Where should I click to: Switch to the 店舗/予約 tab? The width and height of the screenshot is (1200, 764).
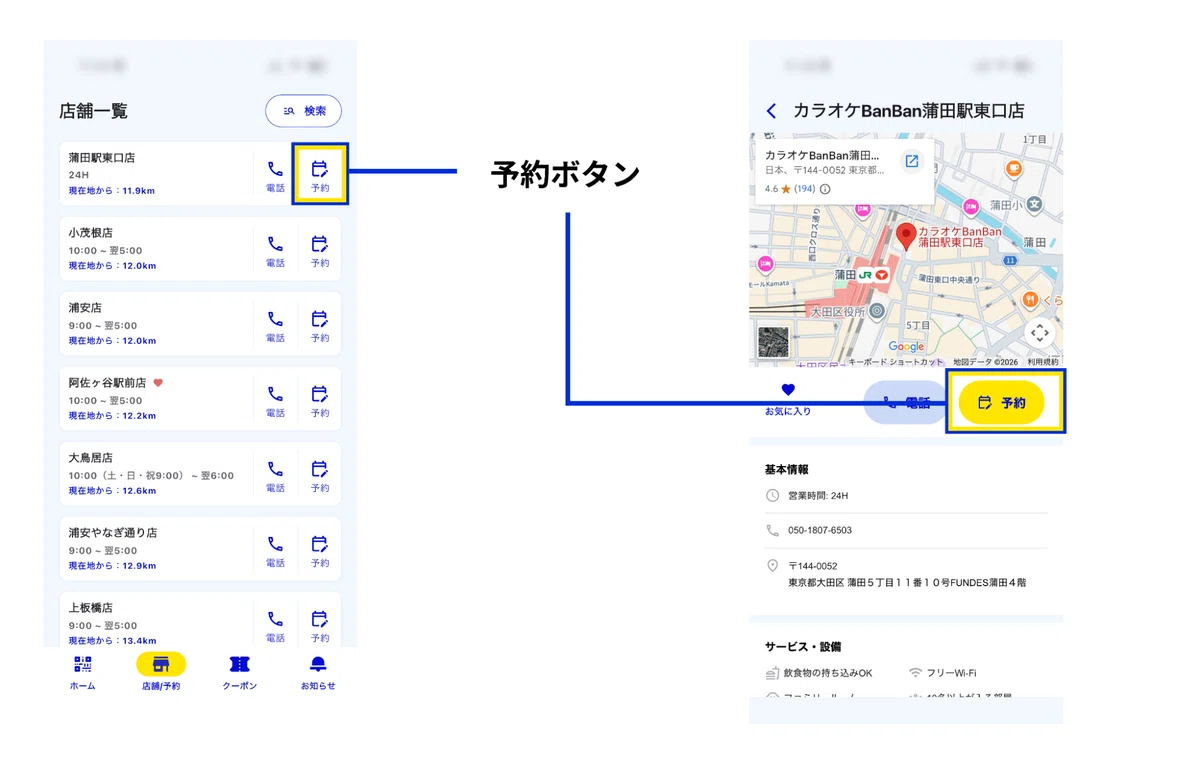click(161, 672)
